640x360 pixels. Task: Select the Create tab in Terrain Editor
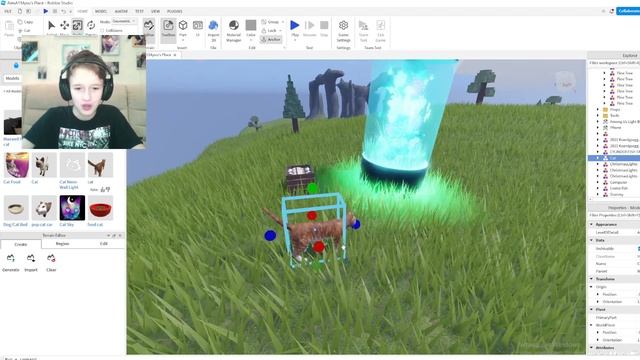tap(21, 244)
